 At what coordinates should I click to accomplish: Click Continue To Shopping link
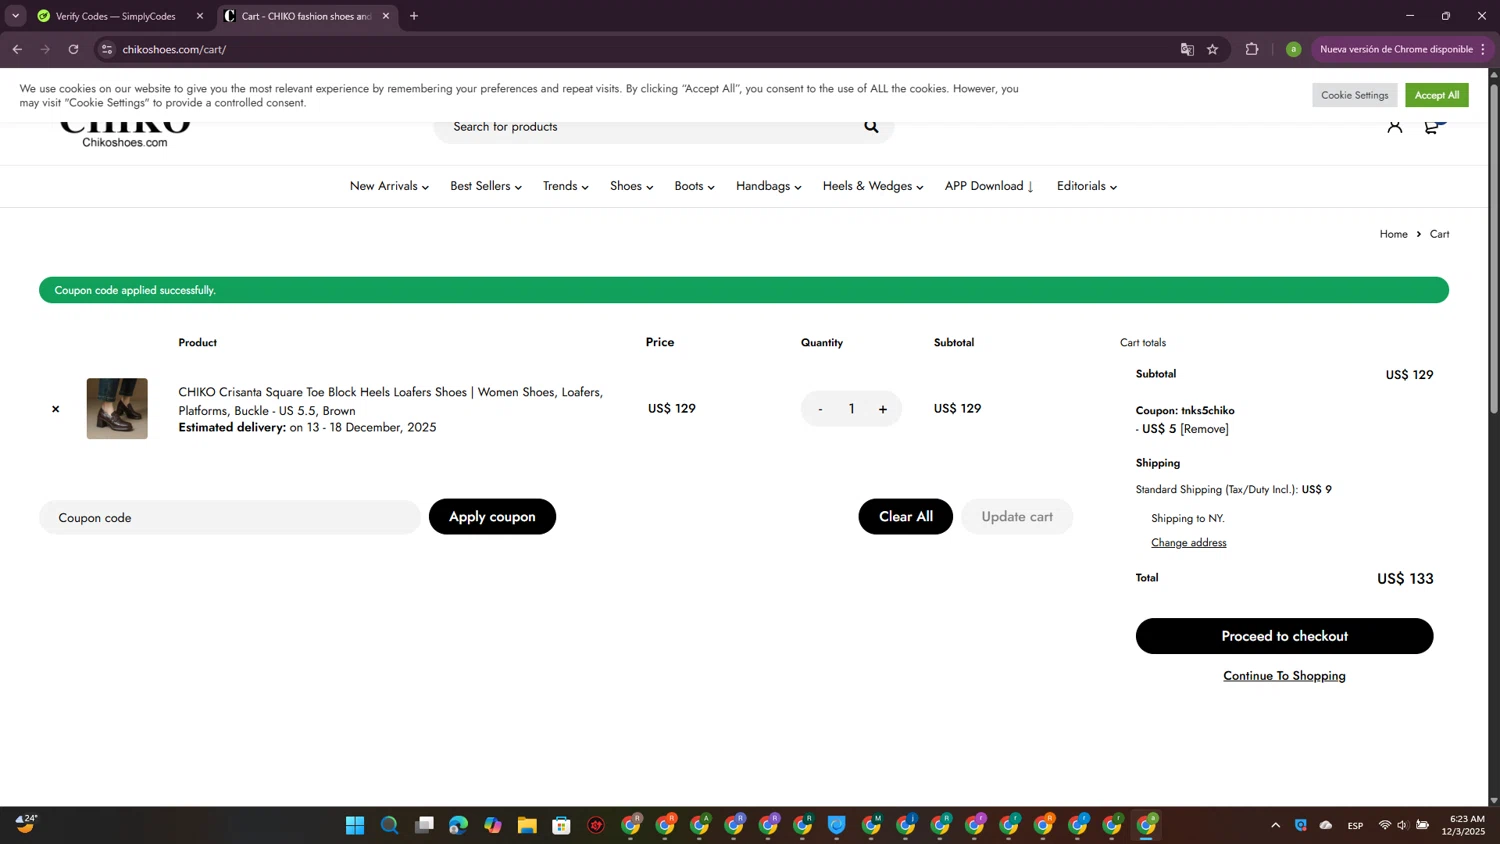(x=1284, y=676)
